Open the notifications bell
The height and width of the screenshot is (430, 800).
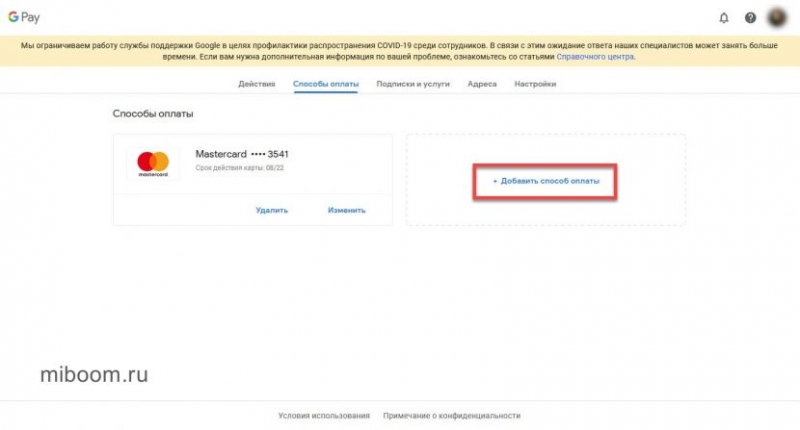point(723,18)
